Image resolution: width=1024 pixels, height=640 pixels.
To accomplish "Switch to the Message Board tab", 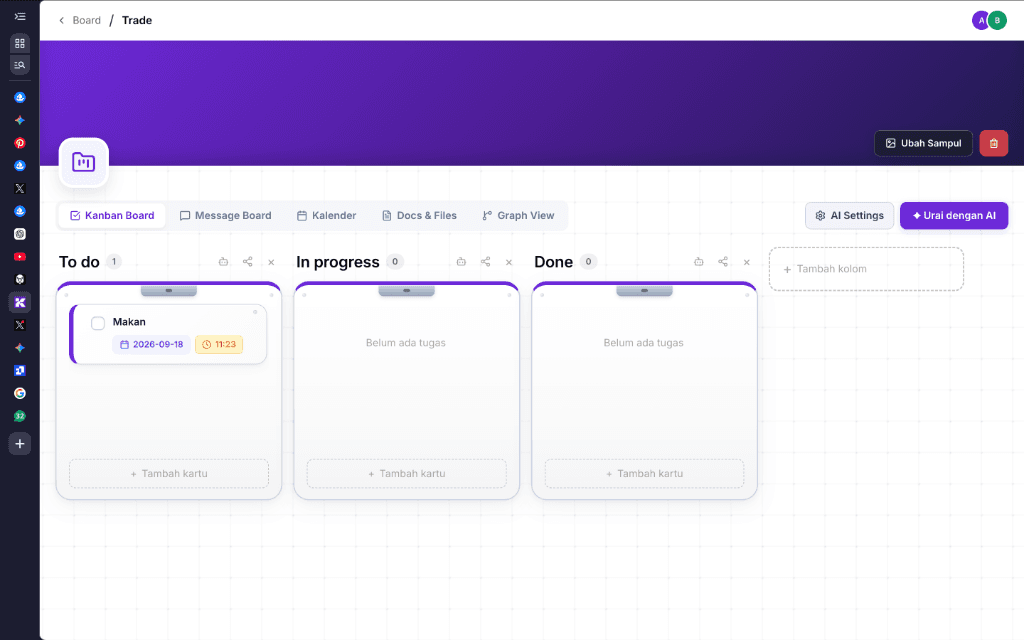I will 225,216.
